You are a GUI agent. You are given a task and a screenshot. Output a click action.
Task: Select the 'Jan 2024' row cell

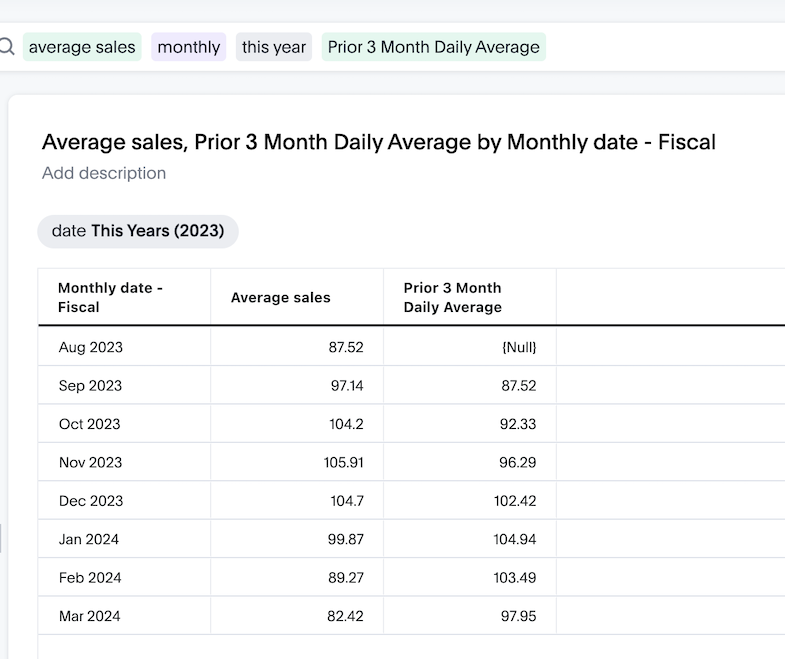point(89,539)
